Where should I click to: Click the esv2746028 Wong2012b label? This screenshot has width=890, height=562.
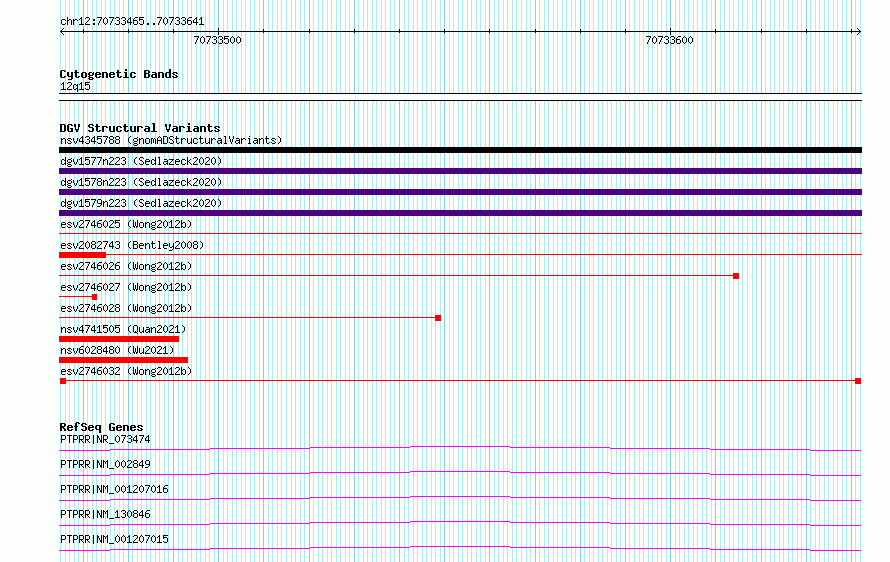click(x=126, y=308)
